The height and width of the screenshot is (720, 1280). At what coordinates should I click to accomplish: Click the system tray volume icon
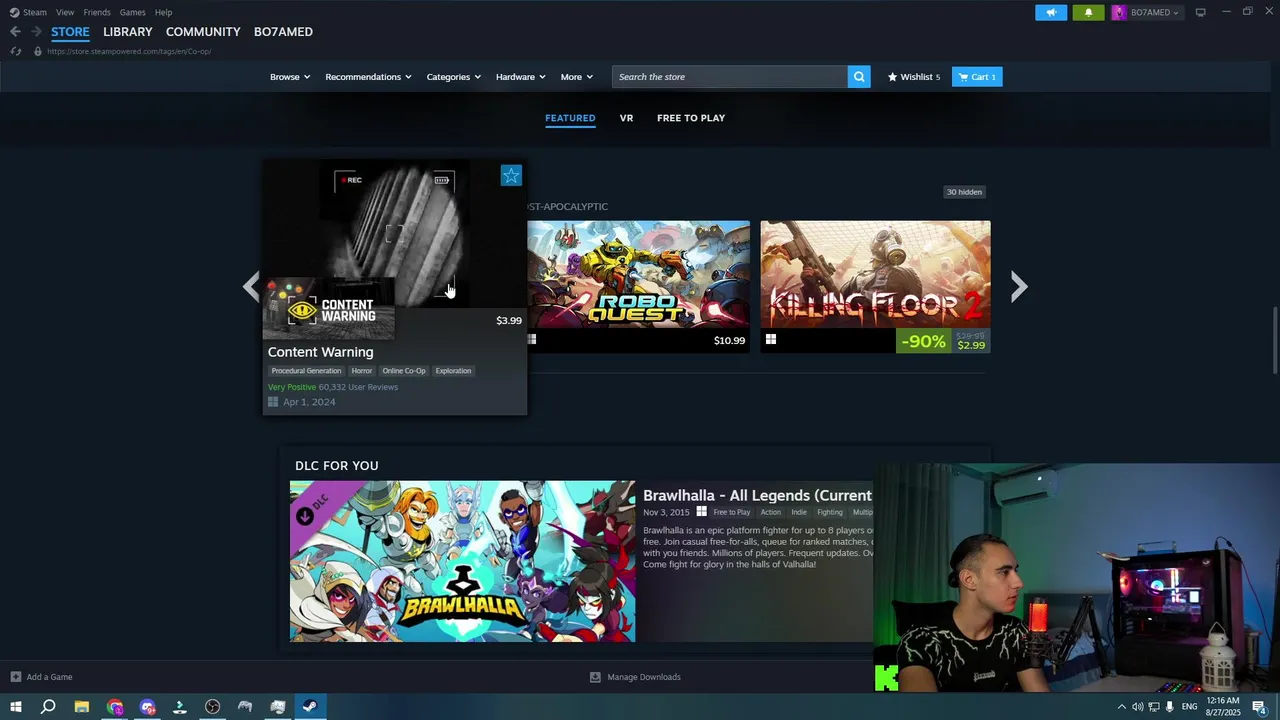1137,707
